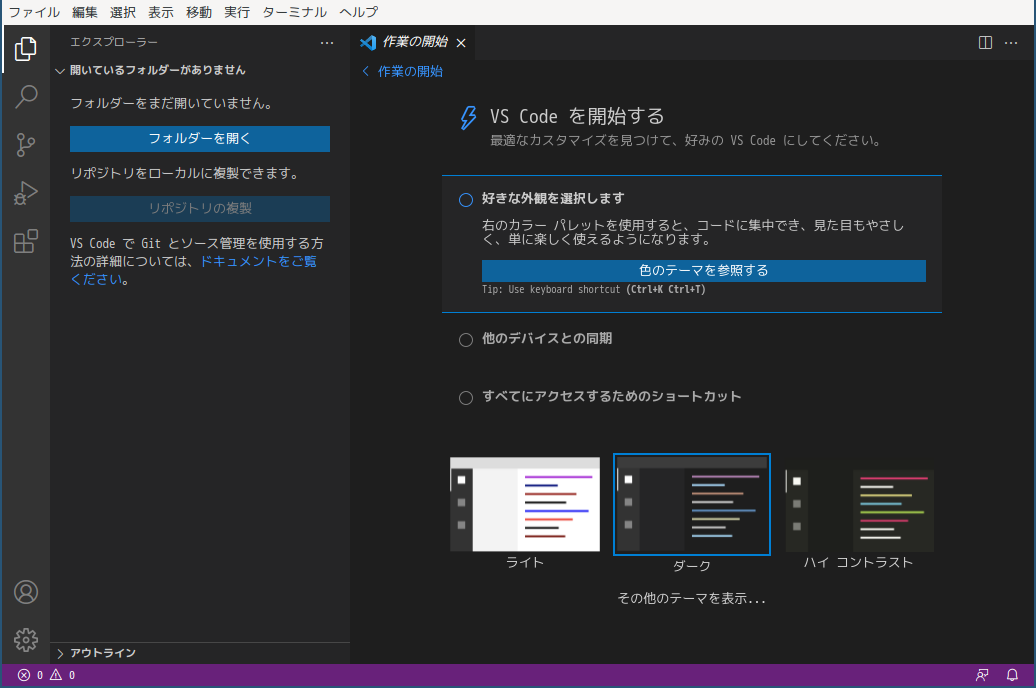
Task: Open the Extensions view icon
Action: pos(26,241)
